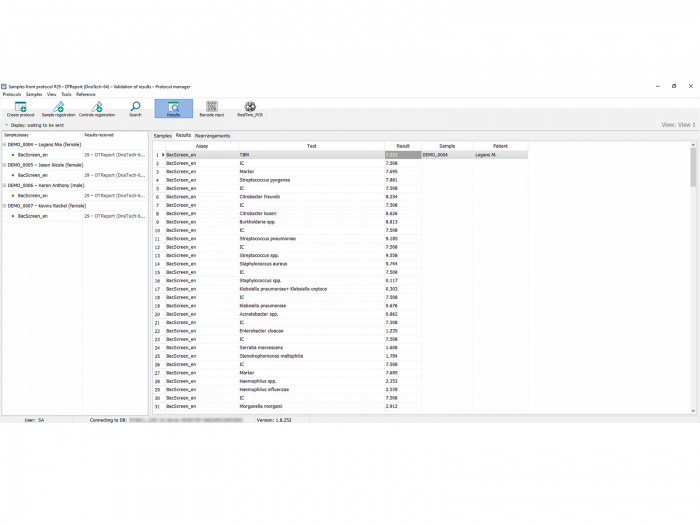The width and height of the screenshot is (700, 525).
Task: Open the Reference menu
Action: pyautogui.click(x=85, y=94)
